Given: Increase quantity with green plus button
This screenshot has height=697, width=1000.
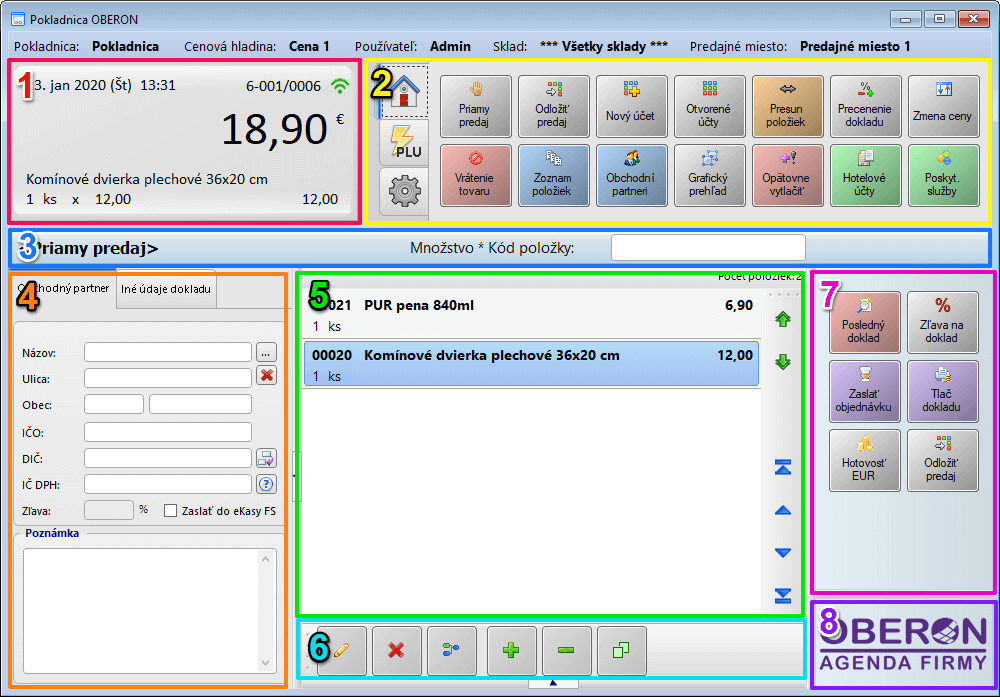Looking at the screenshot, I should [x=512, y=651].
